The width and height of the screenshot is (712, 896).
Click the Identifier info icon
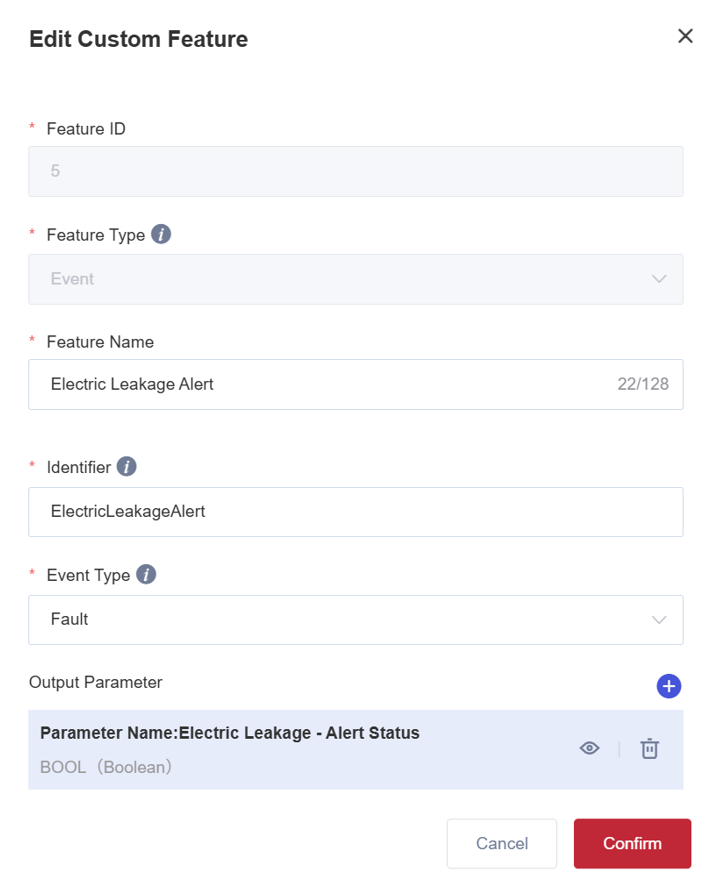(126, 466)
